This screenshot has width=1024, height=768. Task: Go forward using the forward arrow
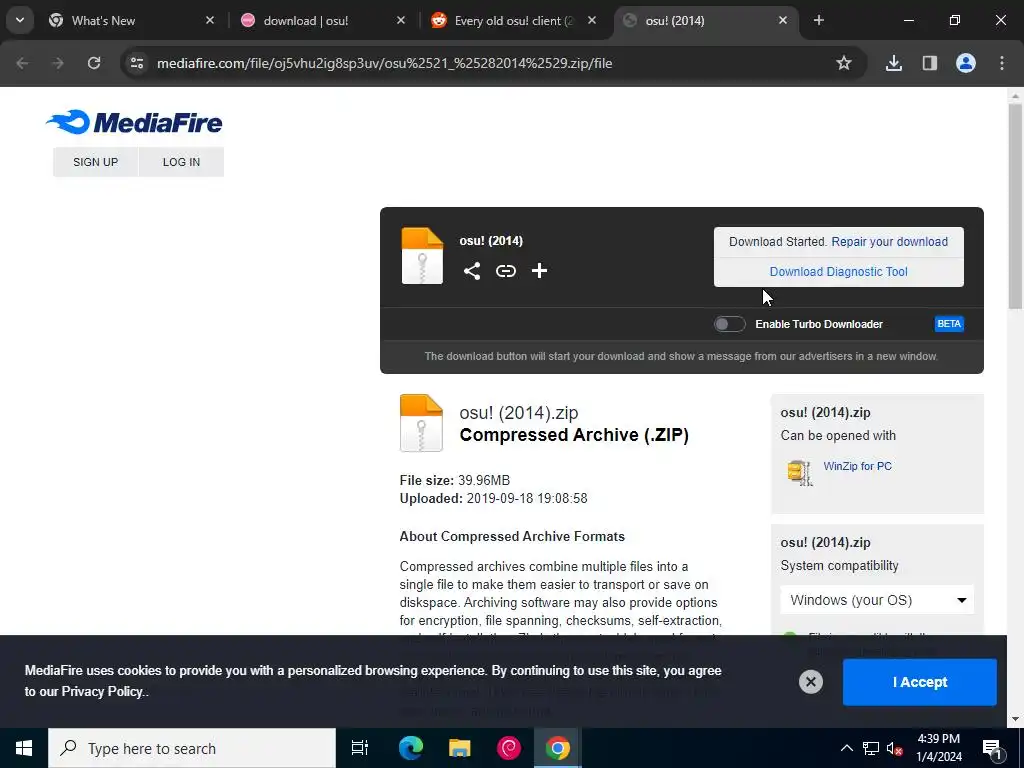(x=58, y=63)
